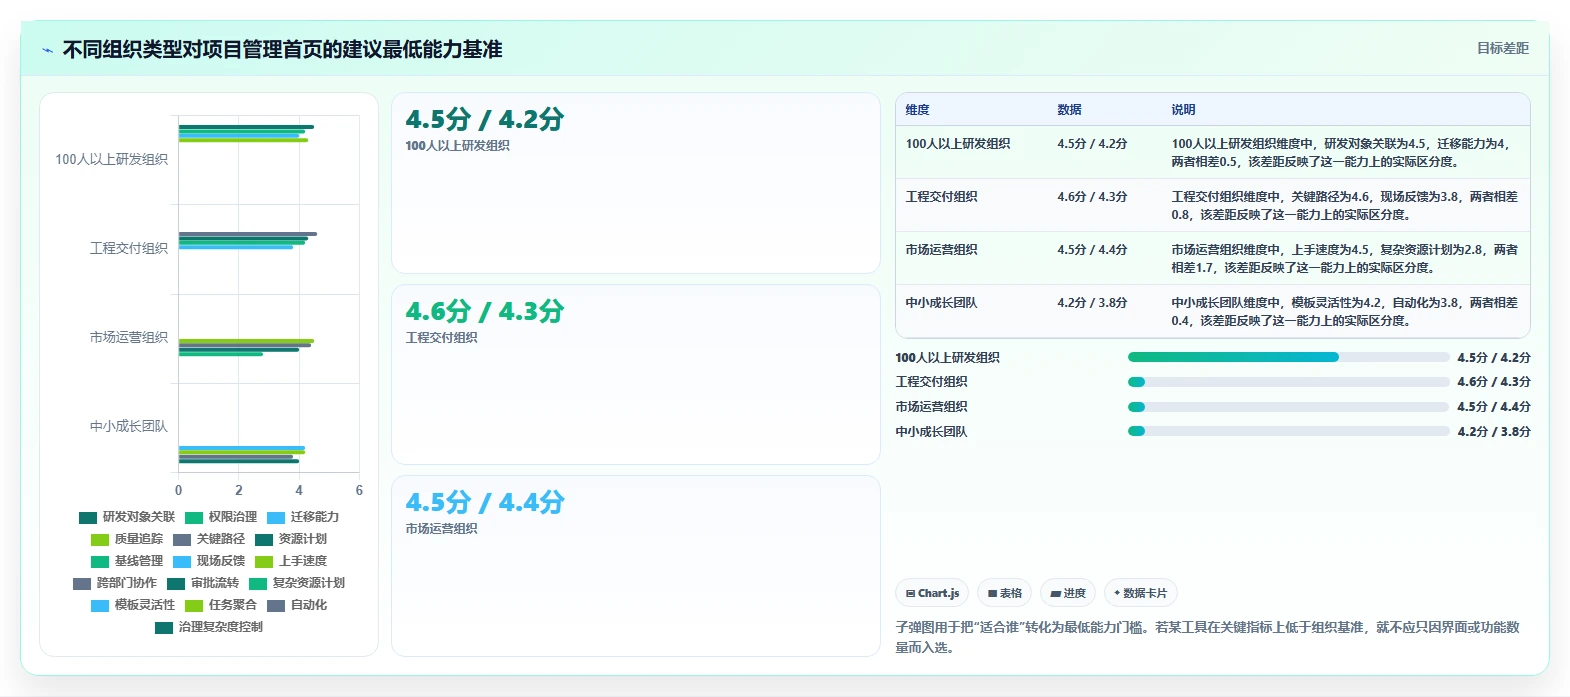Image resolution: width=1570 pixels, height=697 pixels.
Task: Toggle the 迁移能力 legend series
Action: (x=303, y=517)
